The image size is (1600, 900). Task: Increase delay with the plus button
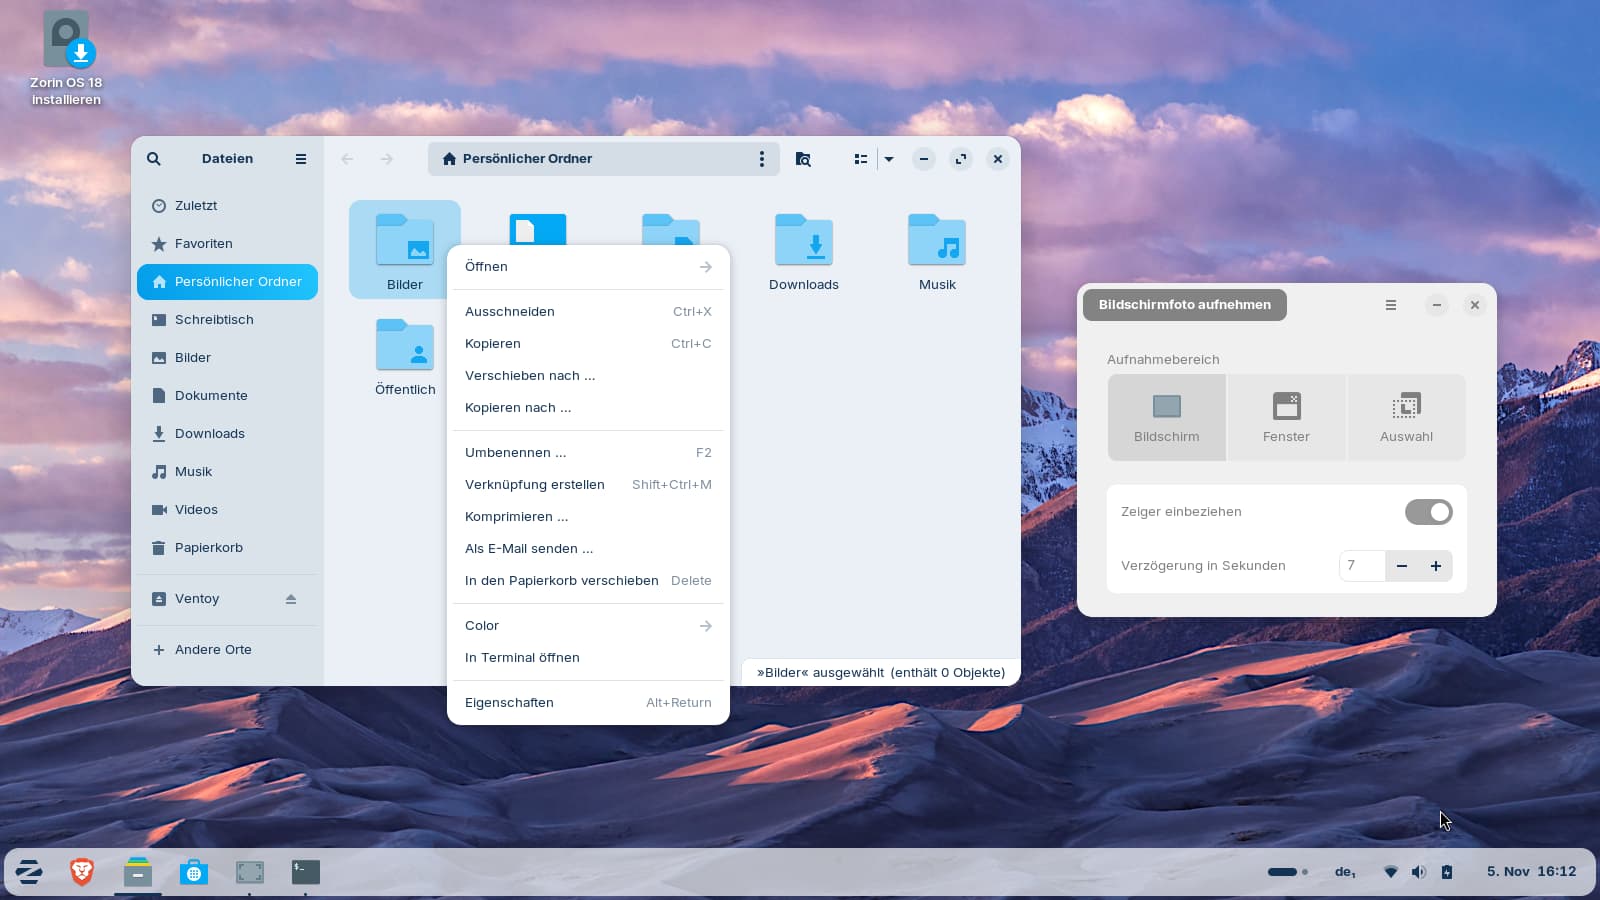pos(1435,566)
